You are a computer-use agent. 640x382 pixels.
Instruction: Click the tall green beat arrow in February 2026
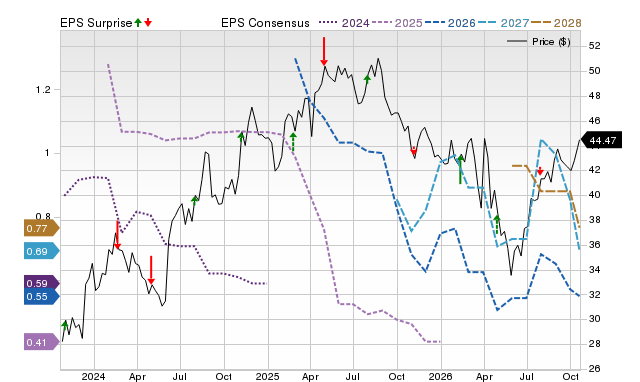(460, 170)
